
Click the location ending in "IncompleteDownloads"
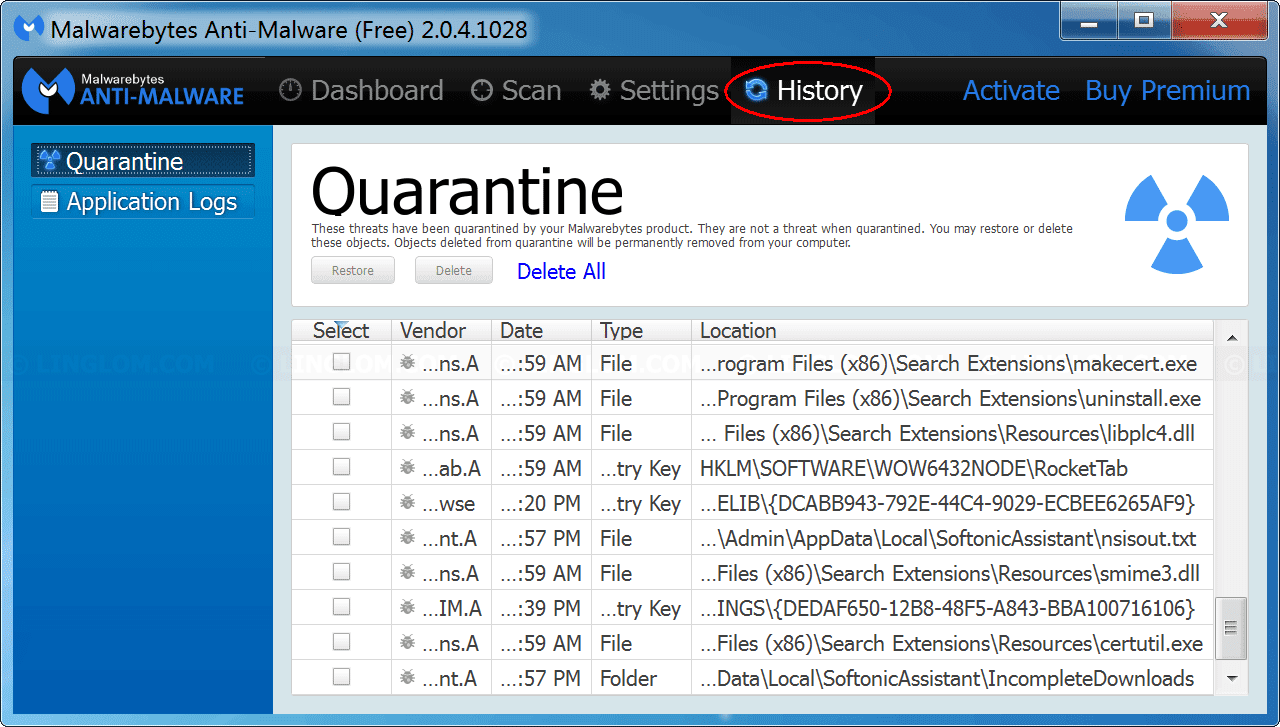(x=947, y=678)
